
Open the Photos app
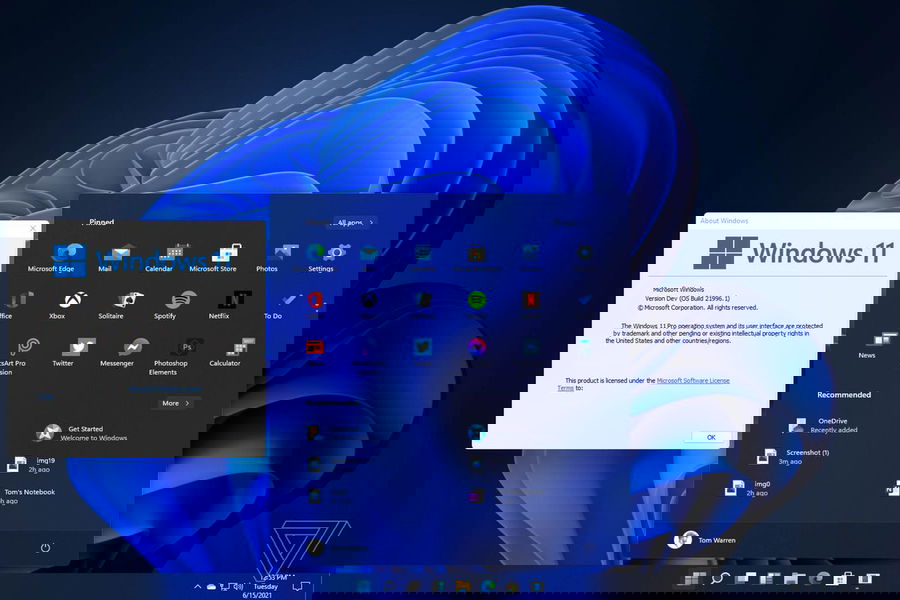coord(267,254)
